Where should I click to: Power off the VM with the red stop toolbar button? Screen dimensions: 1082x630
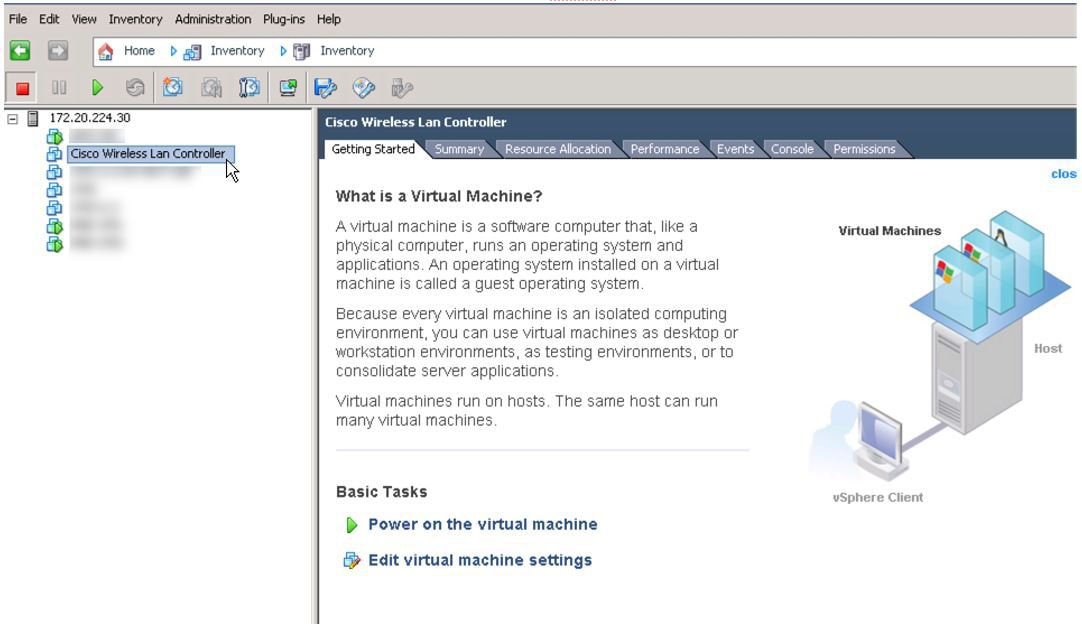click(x=22, y=88)
